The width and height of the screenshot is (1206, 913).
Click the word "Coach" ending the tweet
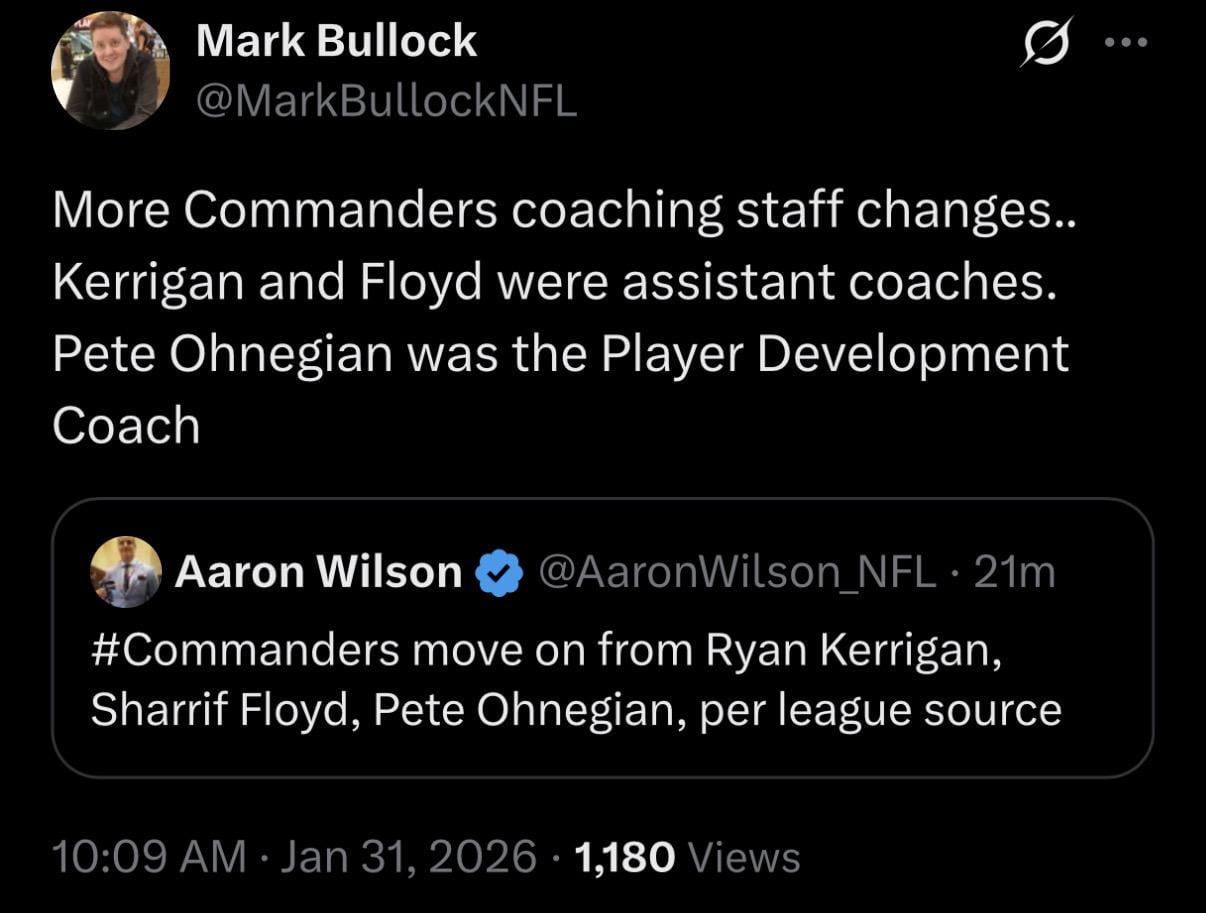pos(126,427)
